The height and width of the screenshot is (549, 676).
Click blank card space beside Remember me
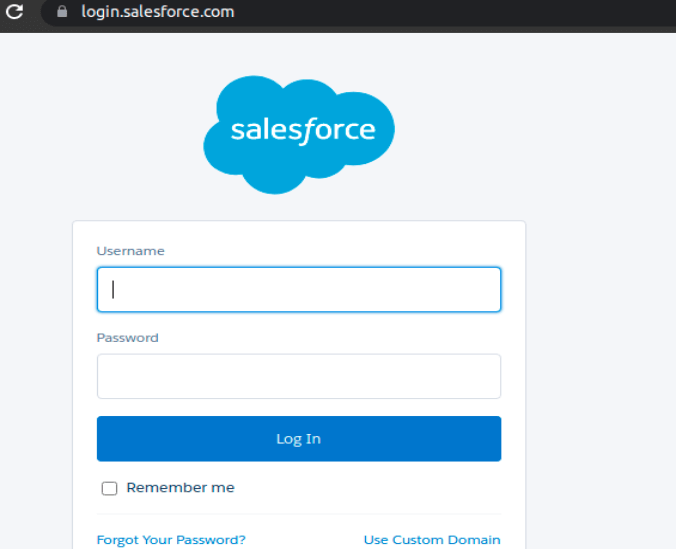[x=368, y=488]
